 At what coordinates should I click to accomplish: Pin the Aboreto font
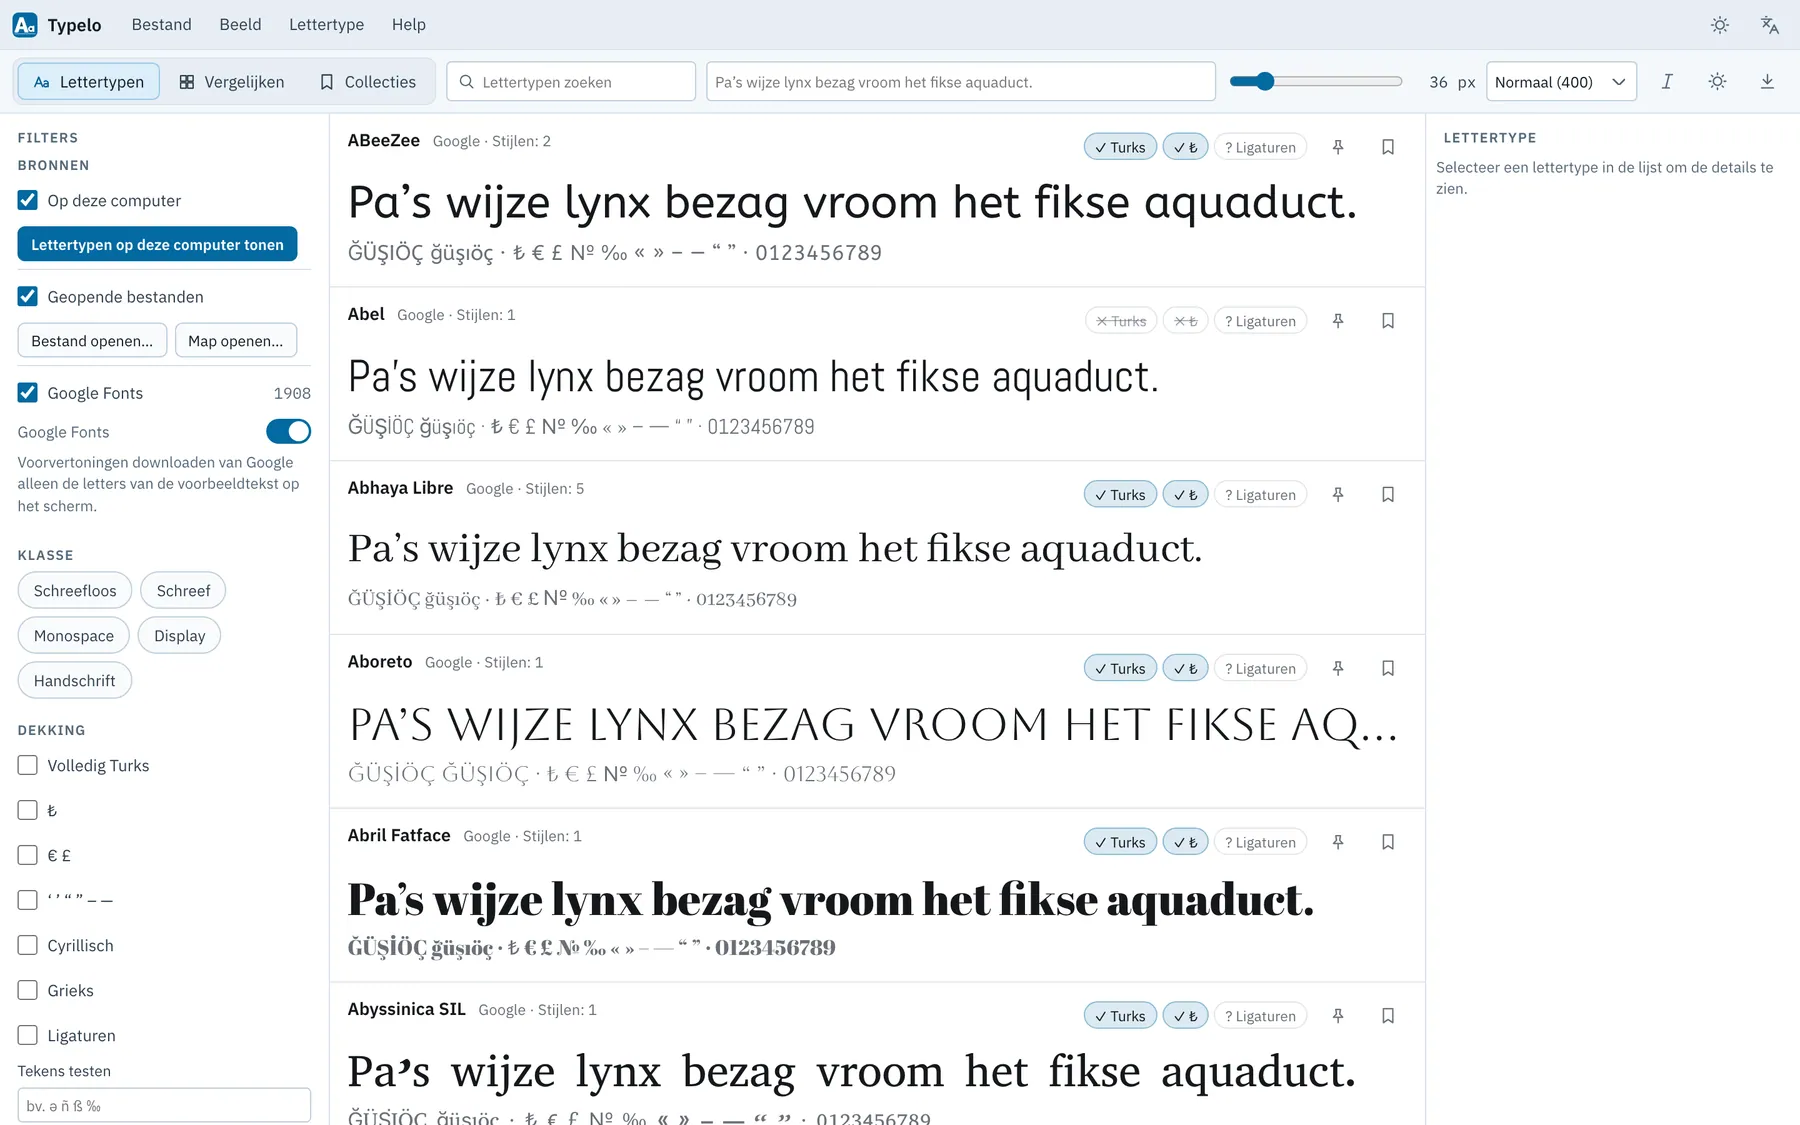[x=1338, y=668]
